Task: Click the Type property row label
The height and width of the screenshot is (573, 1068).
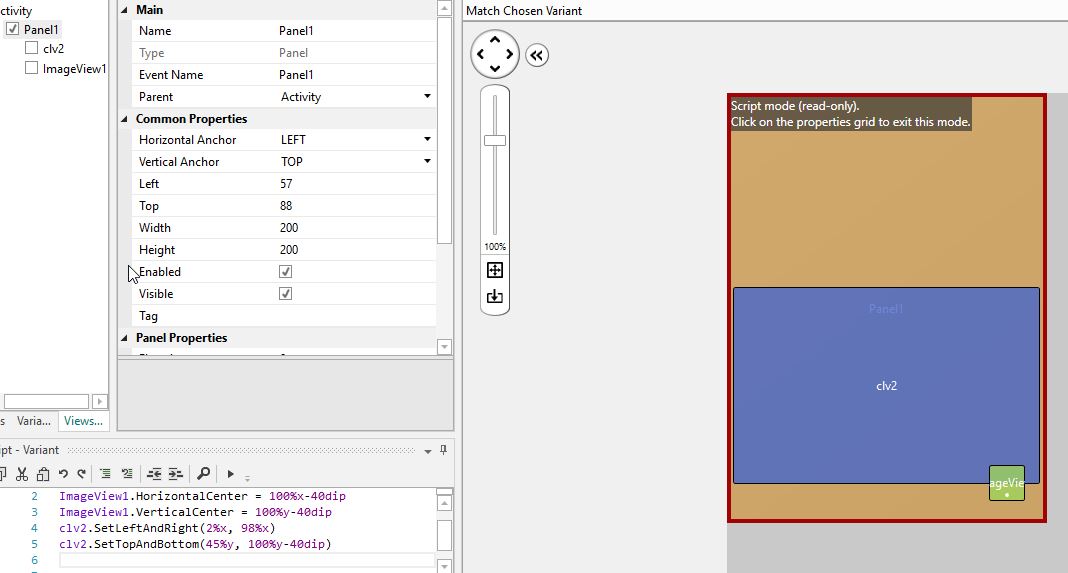Action: [x=151, y=53]
